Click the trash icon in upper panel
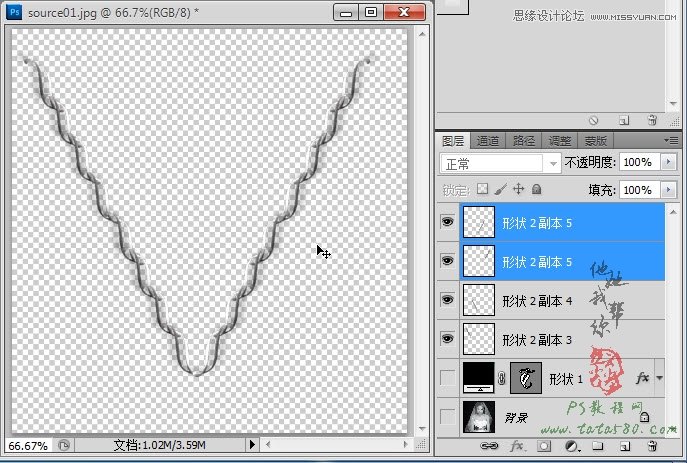 pyautogui.click(x=652, y=120)
